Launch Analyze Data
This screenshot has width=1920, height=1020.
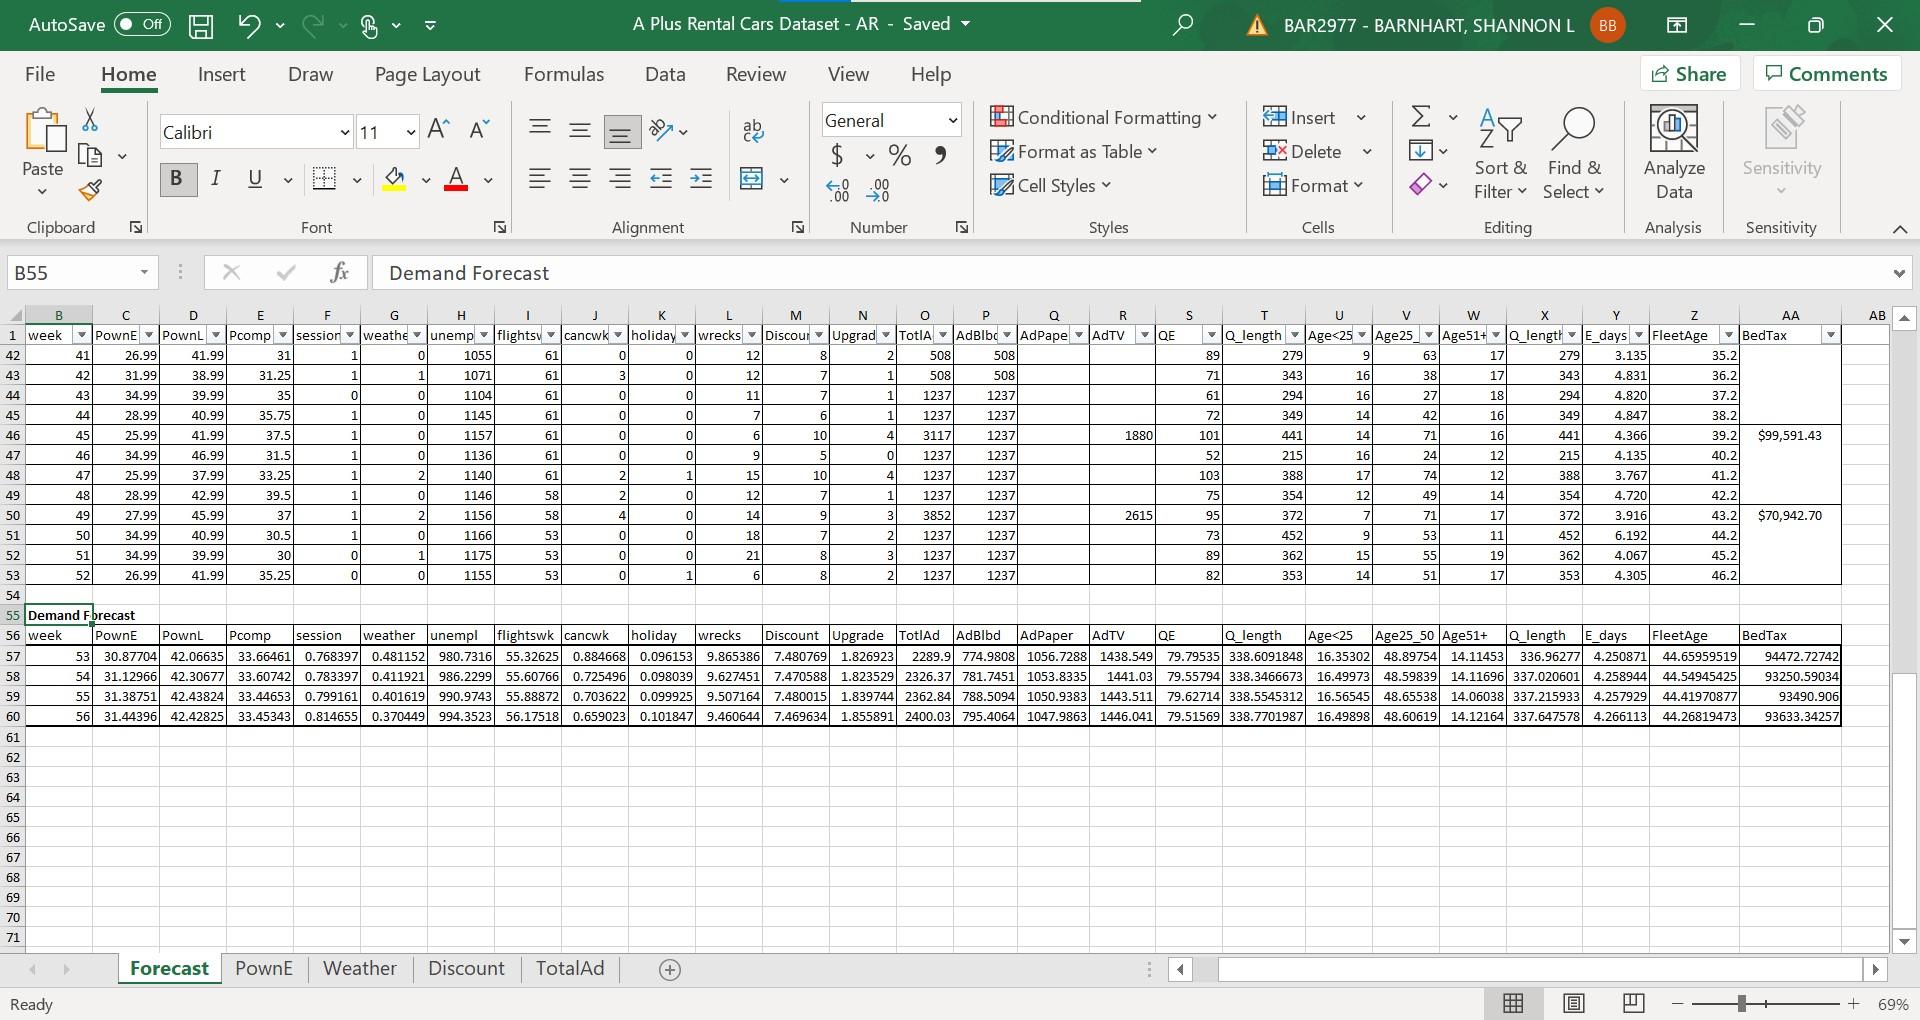point(1674,152)
